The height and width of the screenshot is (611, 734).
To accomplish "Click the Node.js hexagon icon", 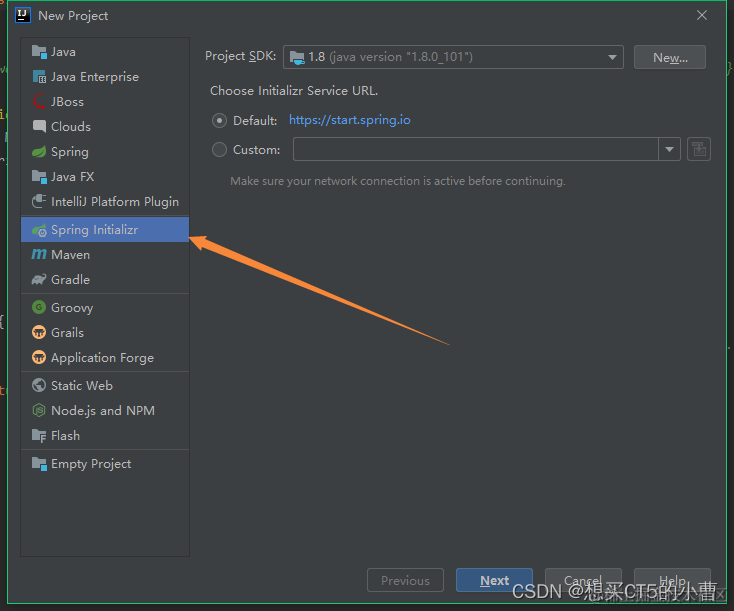I will click(39, 411).
